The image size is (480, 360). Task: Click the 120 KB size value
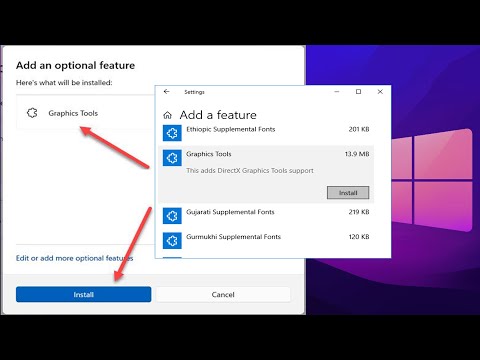[359, 237]
